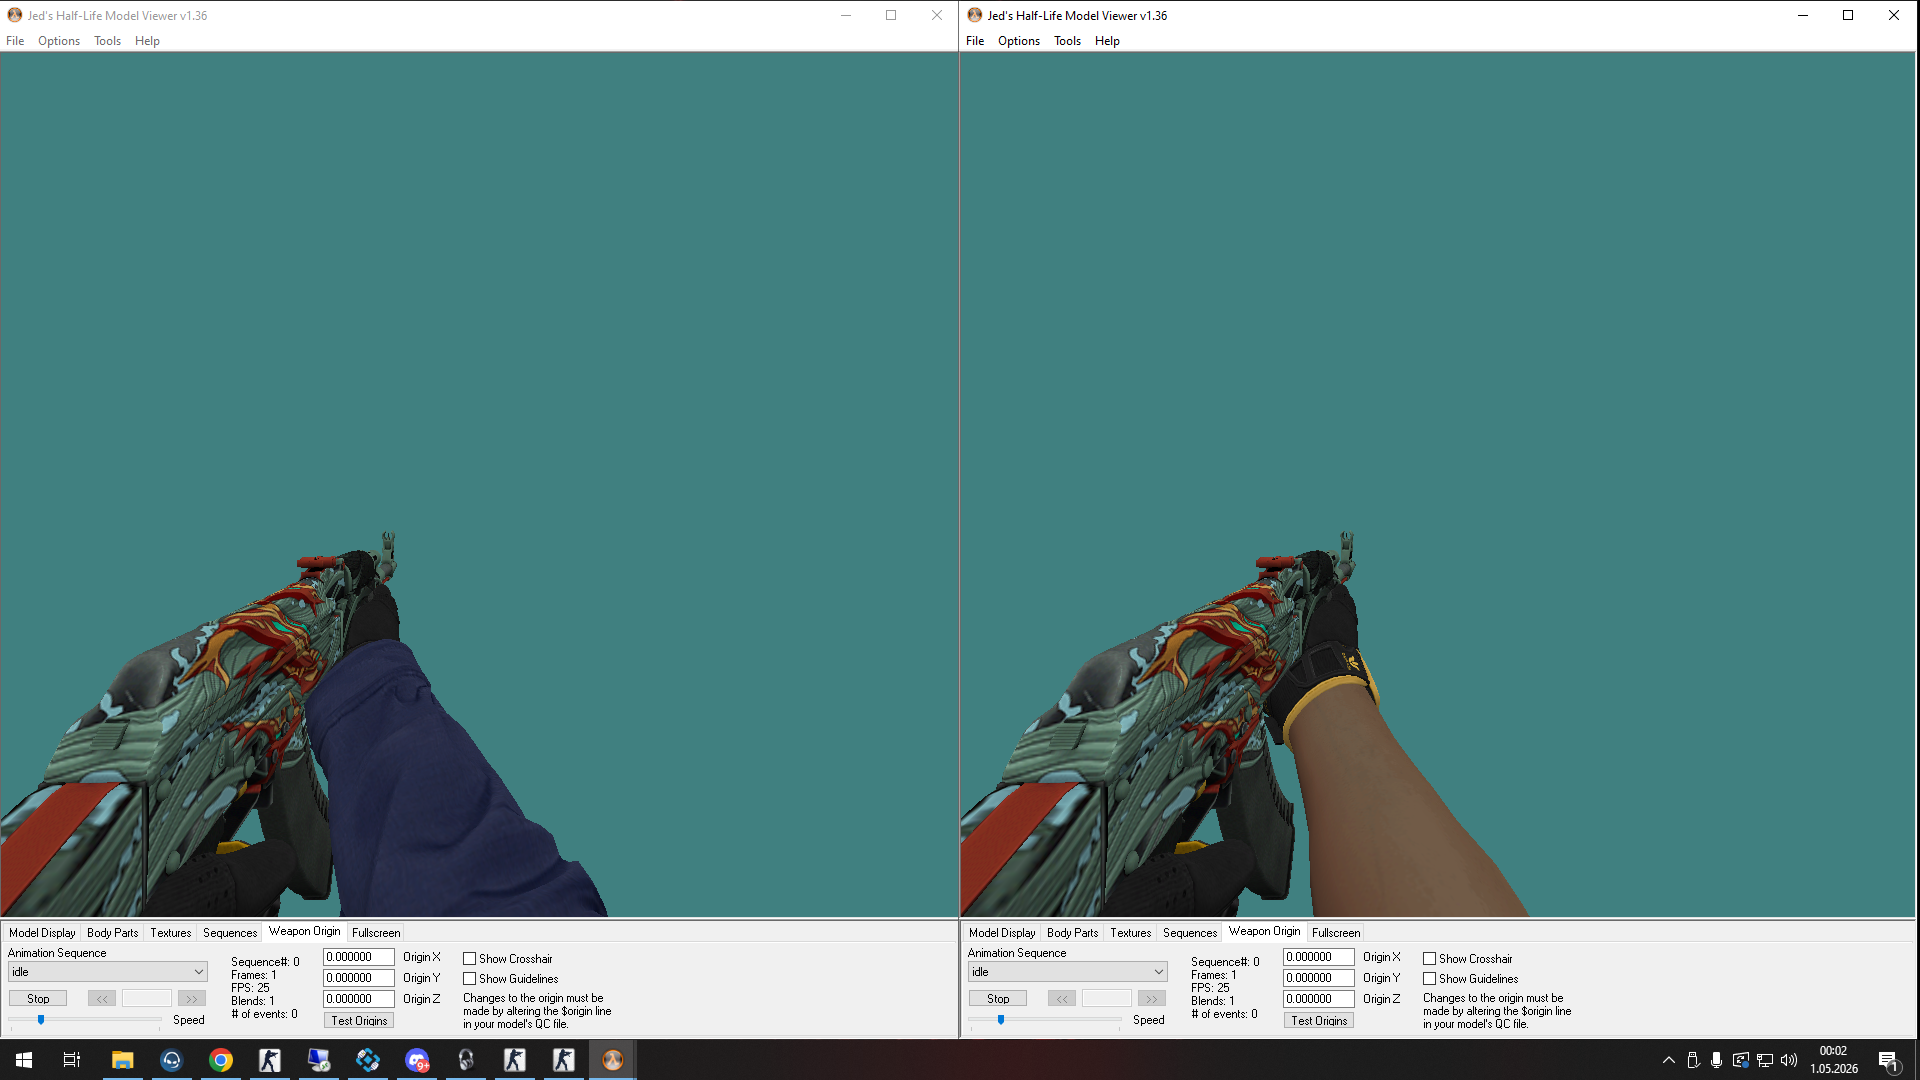Viewport: 1920px width, 1080px height.
Task: Switch to Model Display tab in left window
Action: [42, 933]
